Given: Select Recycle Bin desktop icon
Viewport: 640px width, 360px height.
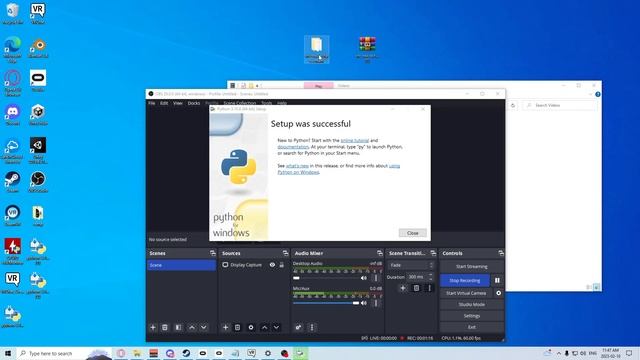Looking at the screenshot, I should (x=13, y=13).
